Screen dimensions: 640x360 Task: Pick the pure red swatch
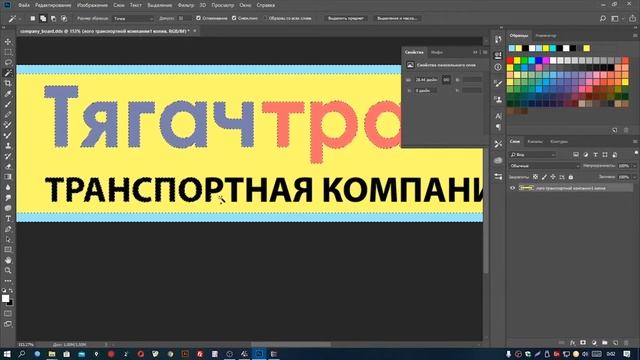pyautogui.click(x=510, y=60)
